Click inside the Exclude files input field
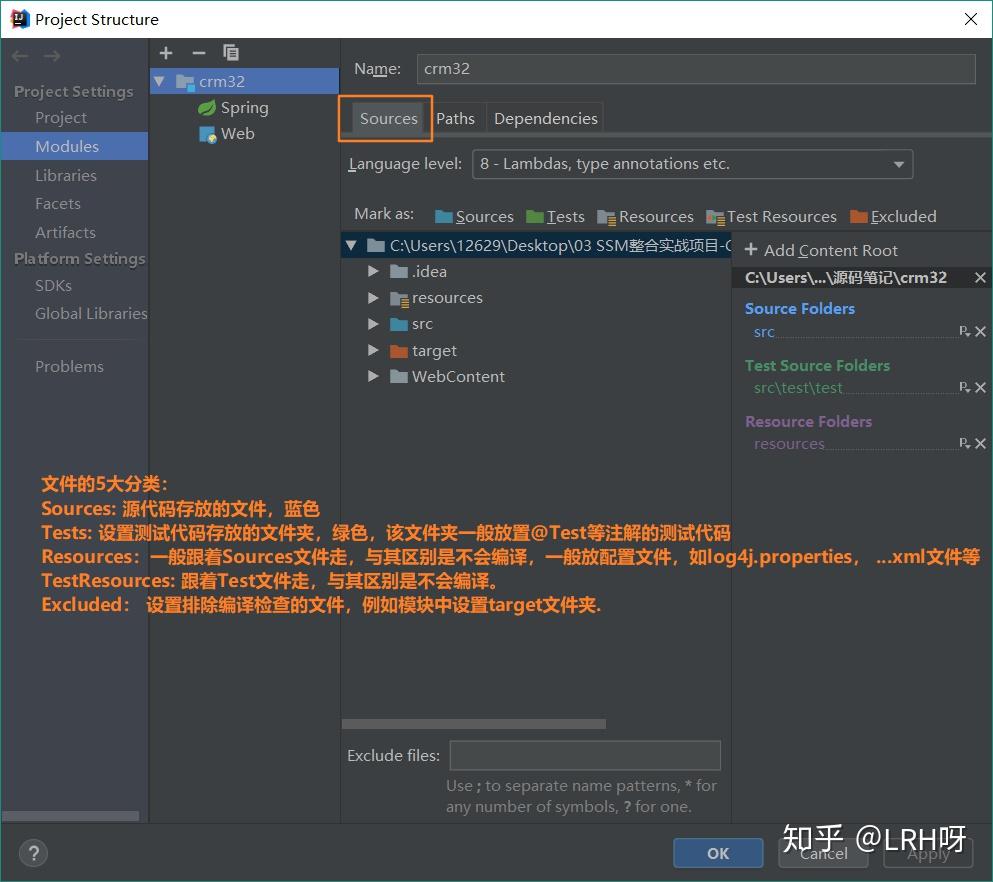 (x=585, y=755)
